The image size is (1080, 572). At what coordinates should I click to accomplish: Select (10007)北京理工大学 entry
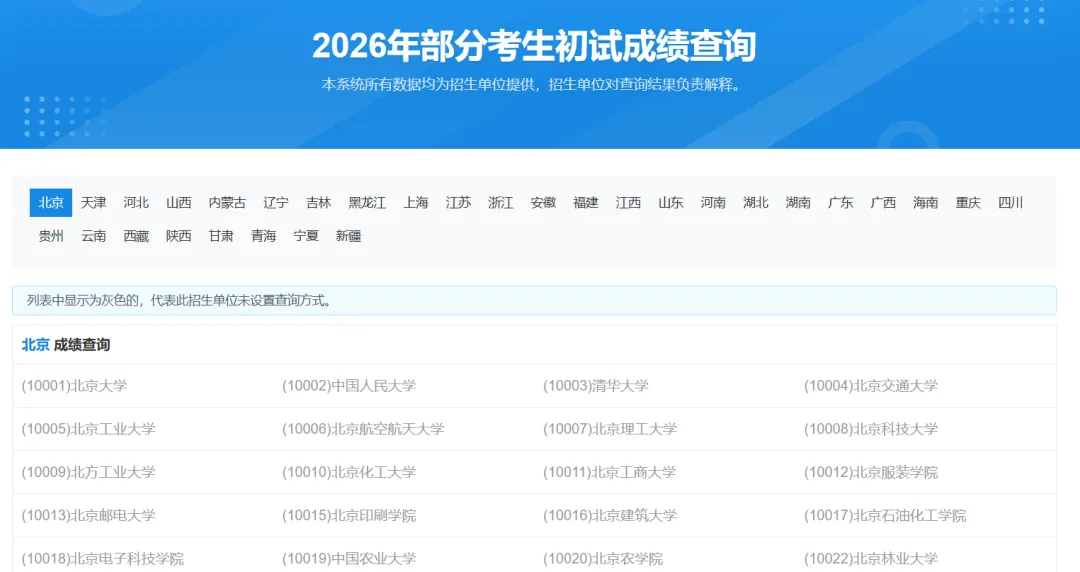[610, 429]
